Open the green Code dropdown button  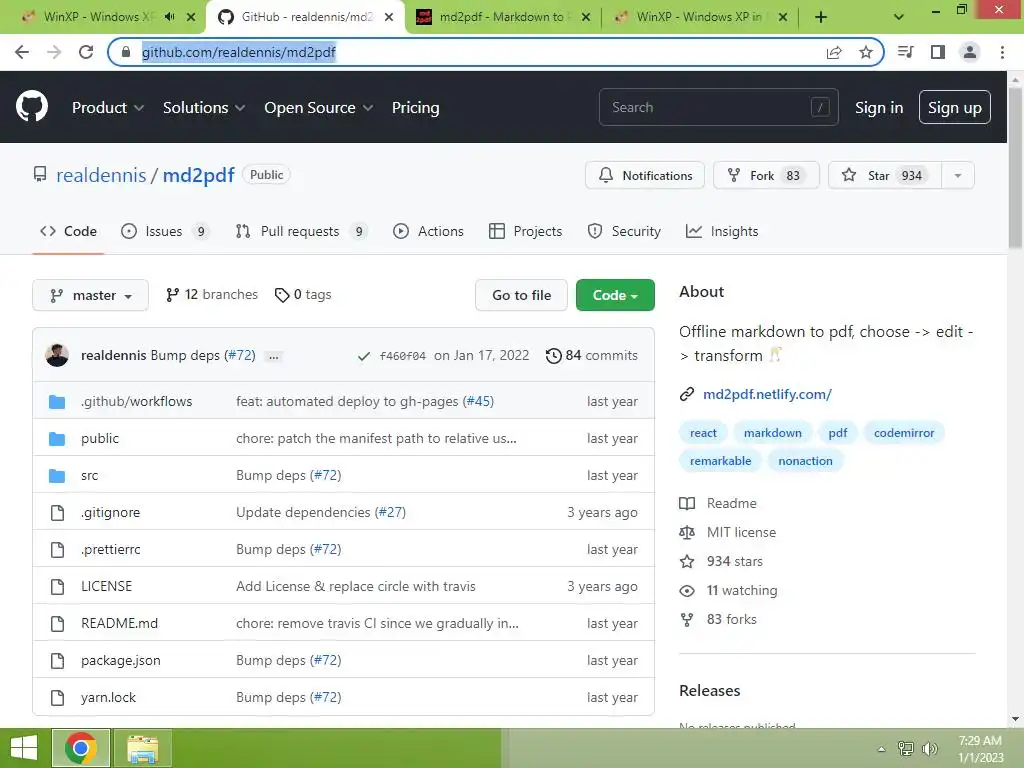615,295
